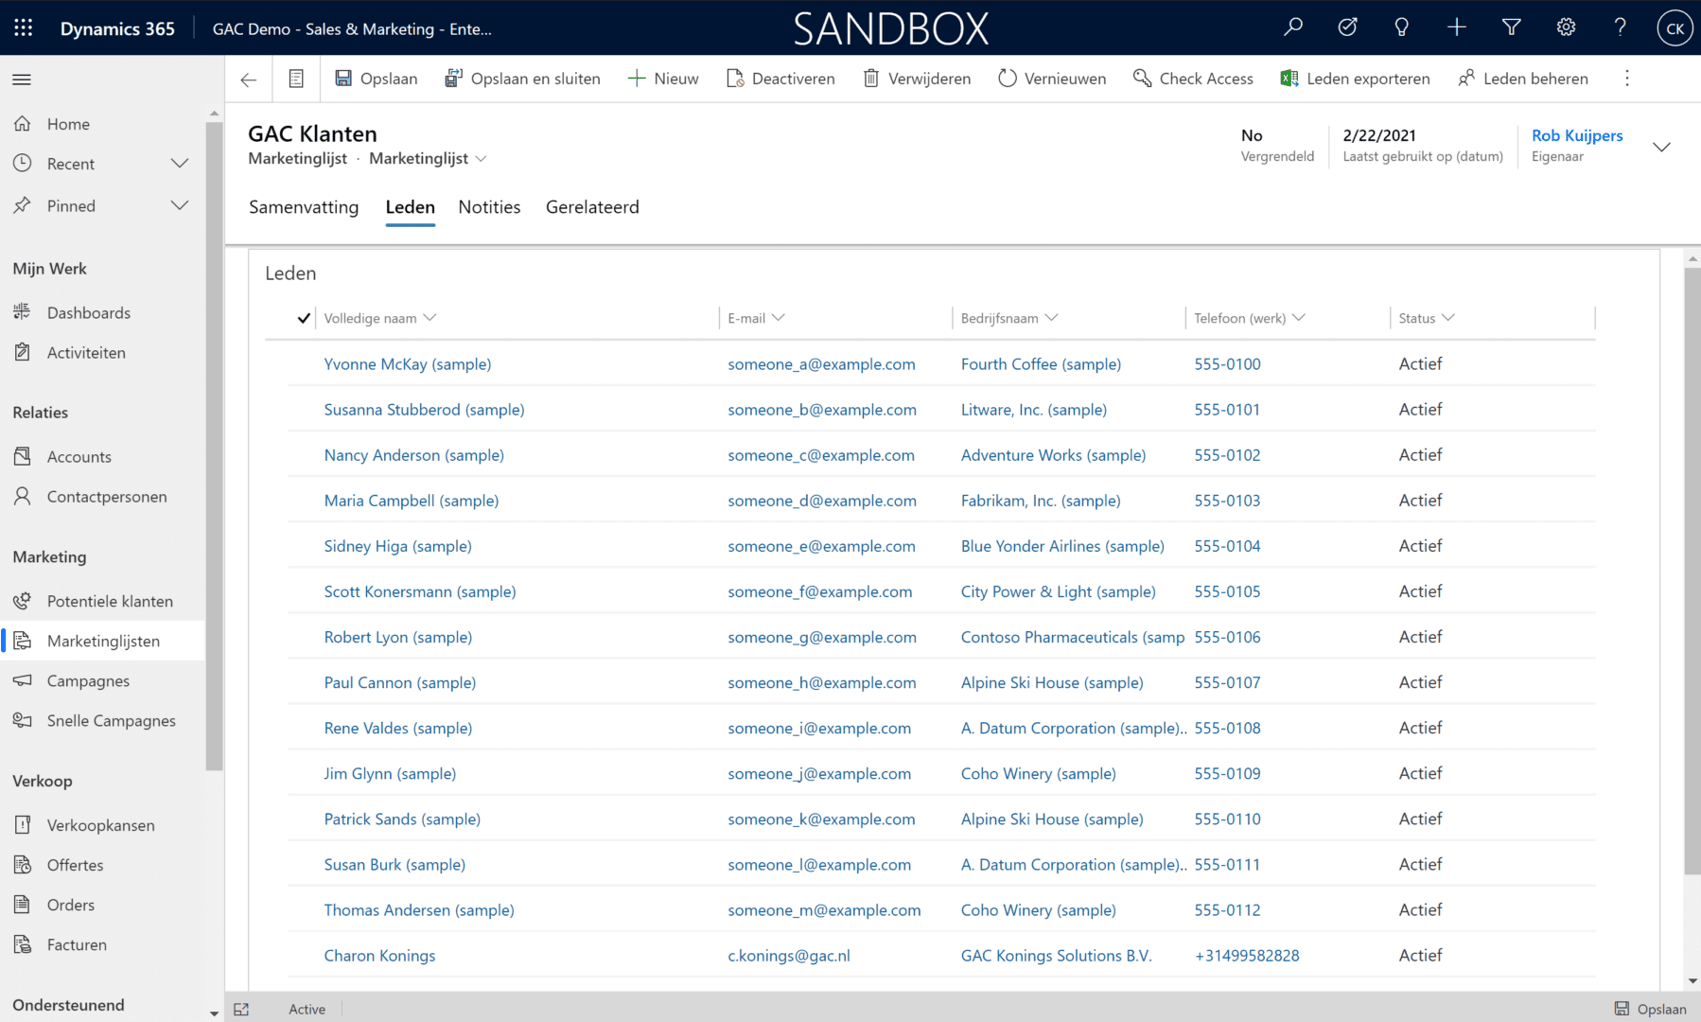Open Adventure Works (sample) company link
The height and width of the screenshot is (1022, 1701).
pyautogui.click(x=1053, y=455)
